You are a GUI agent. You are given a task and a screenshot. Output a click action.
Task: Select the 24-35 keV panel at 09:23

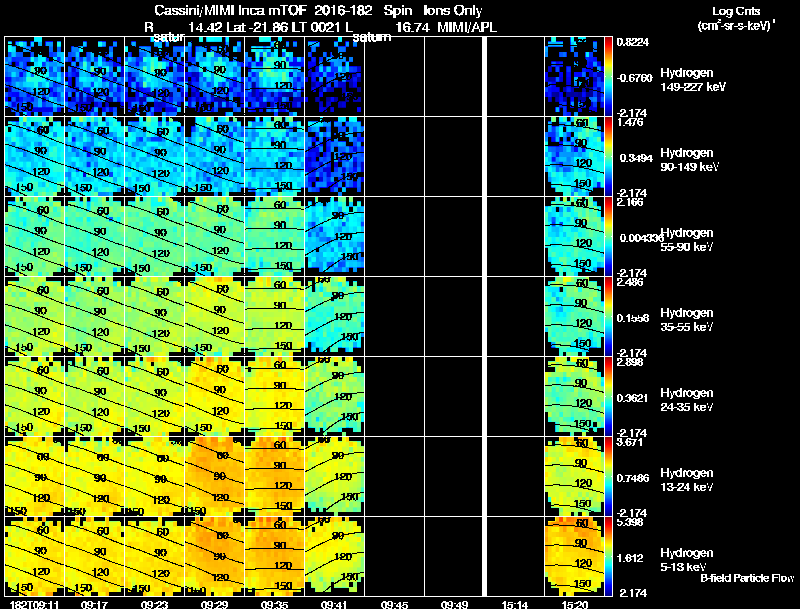155,396
